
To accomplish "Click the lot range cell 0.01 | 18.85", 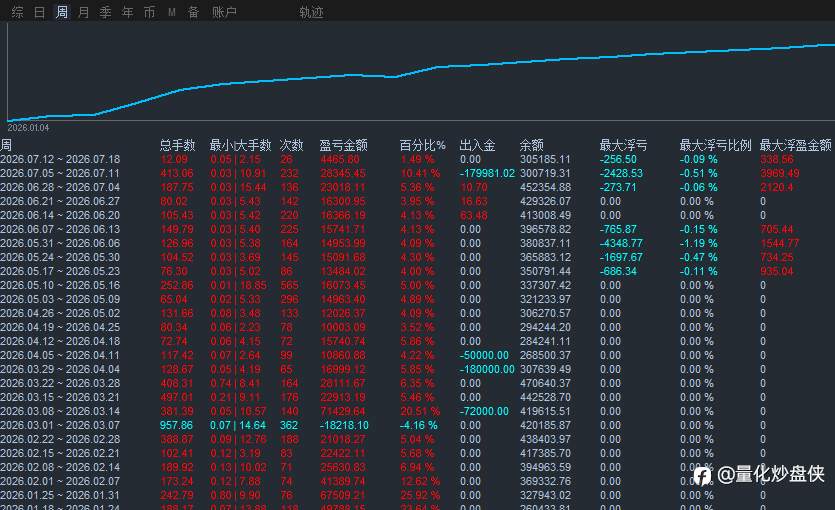I will pos(238,285).
